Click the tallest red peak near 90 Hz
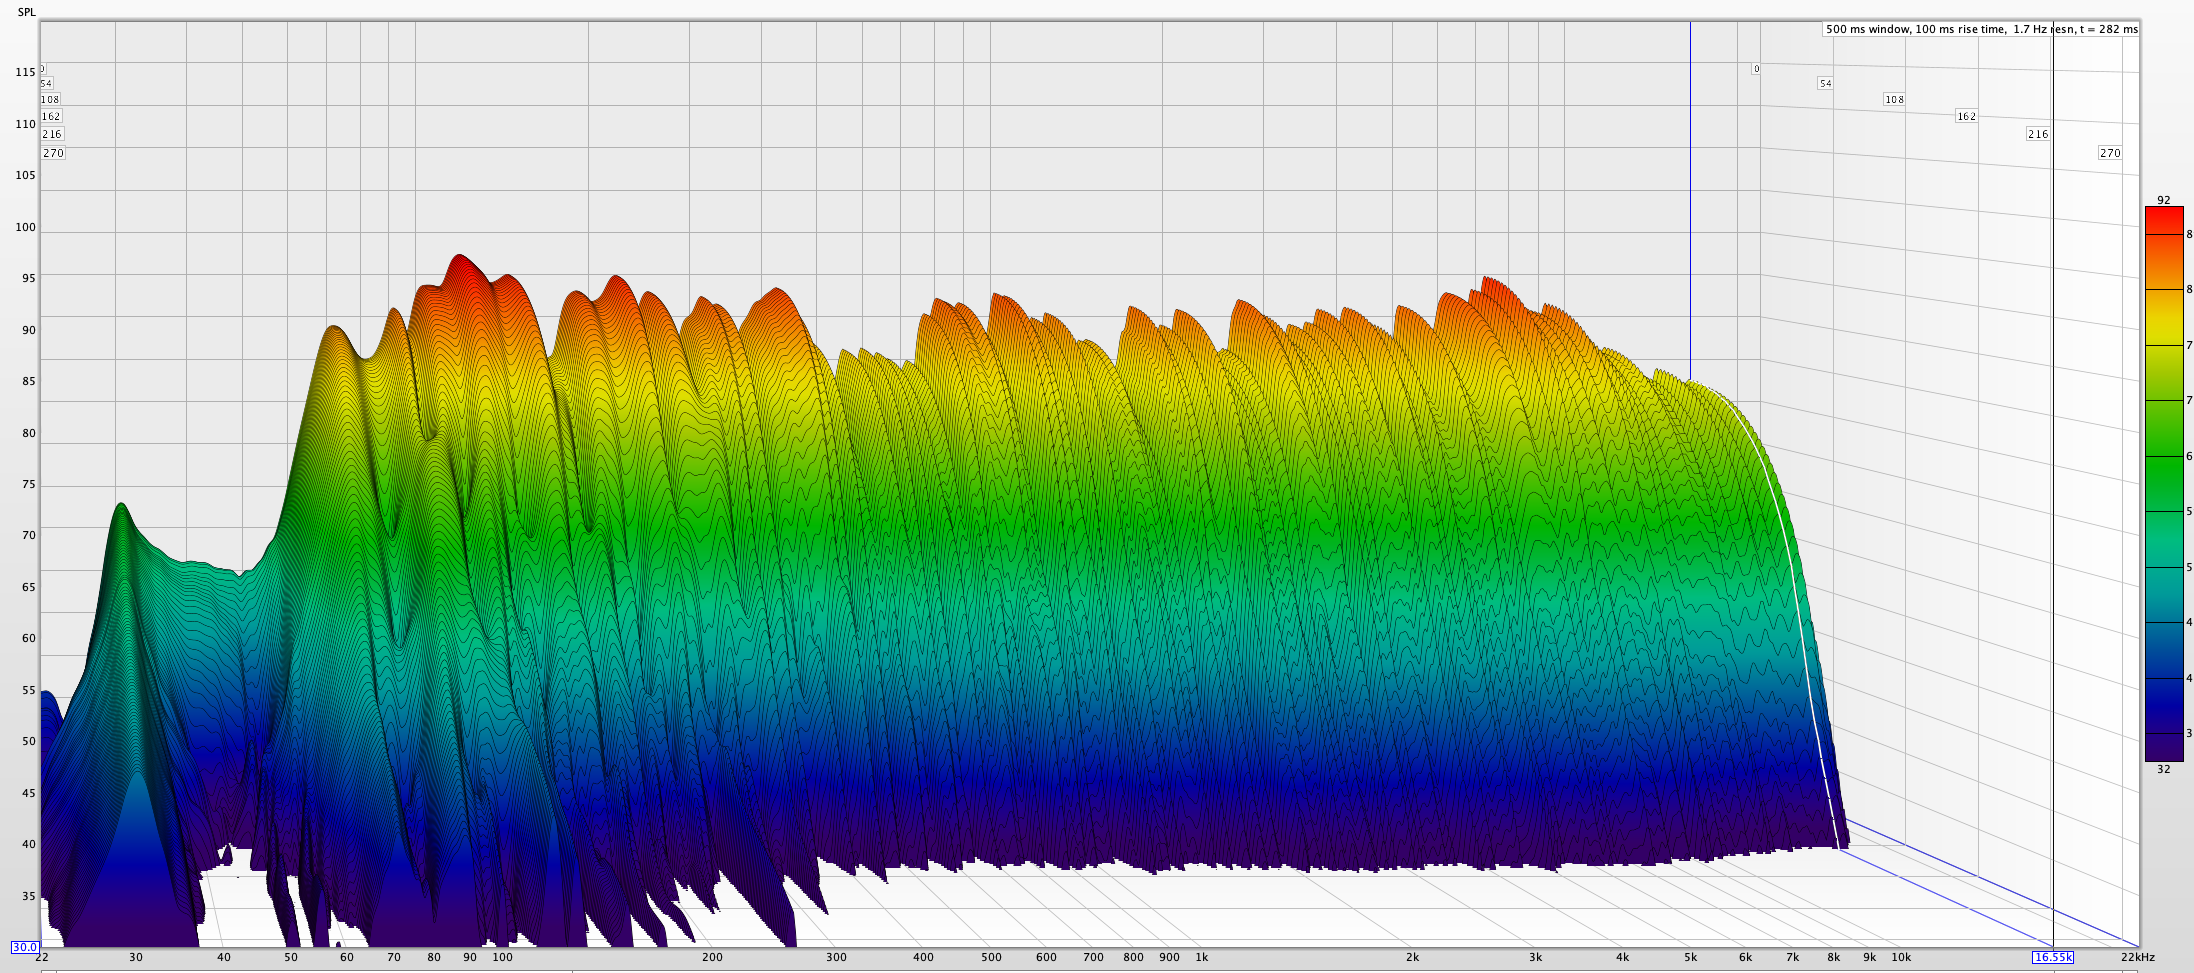Image resolution: width=2194 pixels, height=973 pixels. [x=458, y=258]
